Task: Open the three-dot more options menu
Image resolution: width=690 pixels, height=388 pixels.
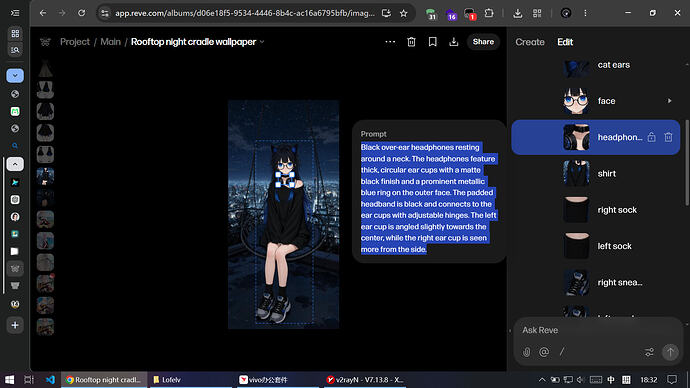Action: [390, 42]
